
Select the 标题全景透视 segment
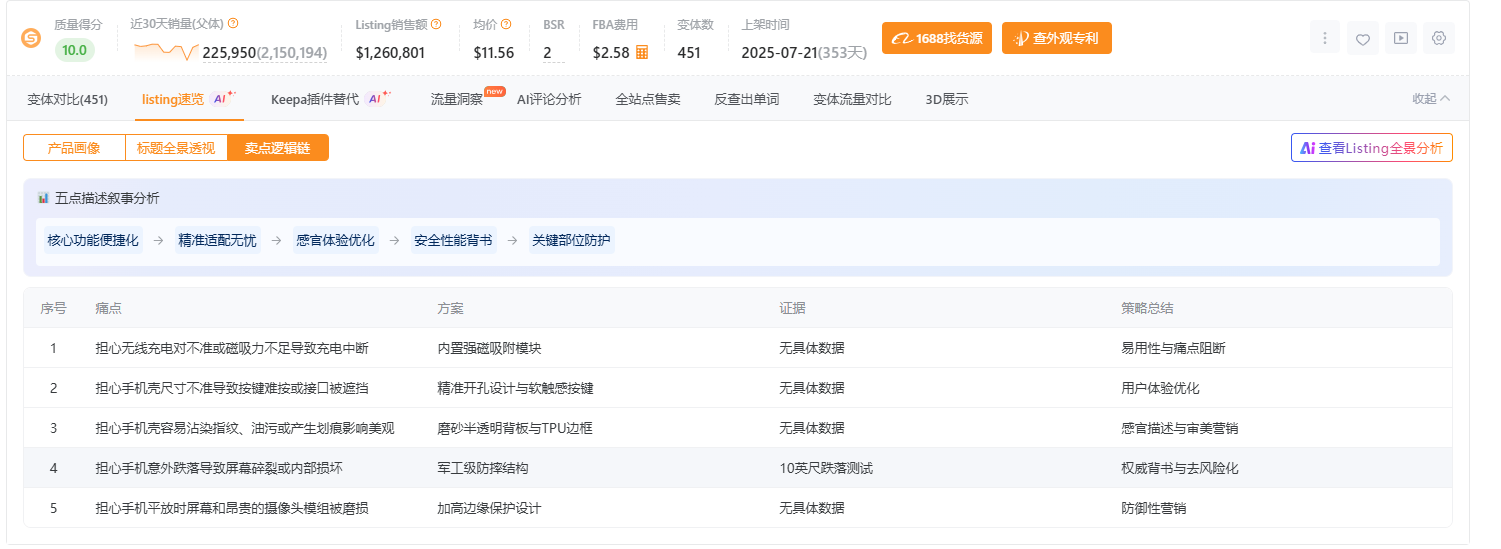176,147
